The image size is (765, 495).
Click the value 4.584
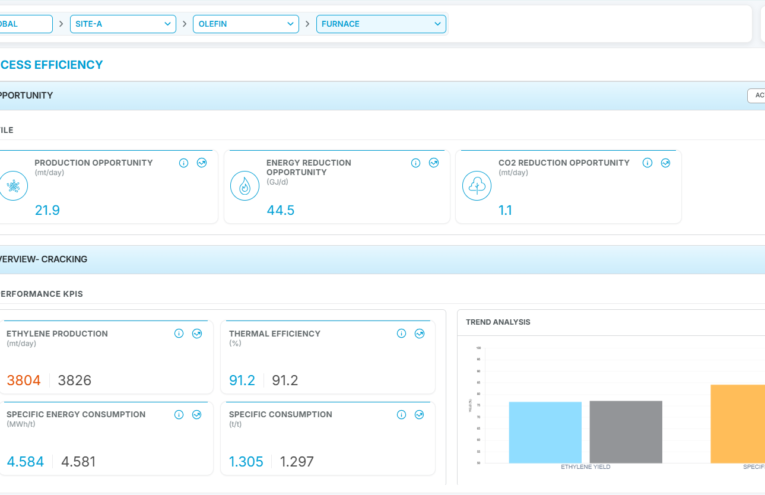tap(25, 461)
